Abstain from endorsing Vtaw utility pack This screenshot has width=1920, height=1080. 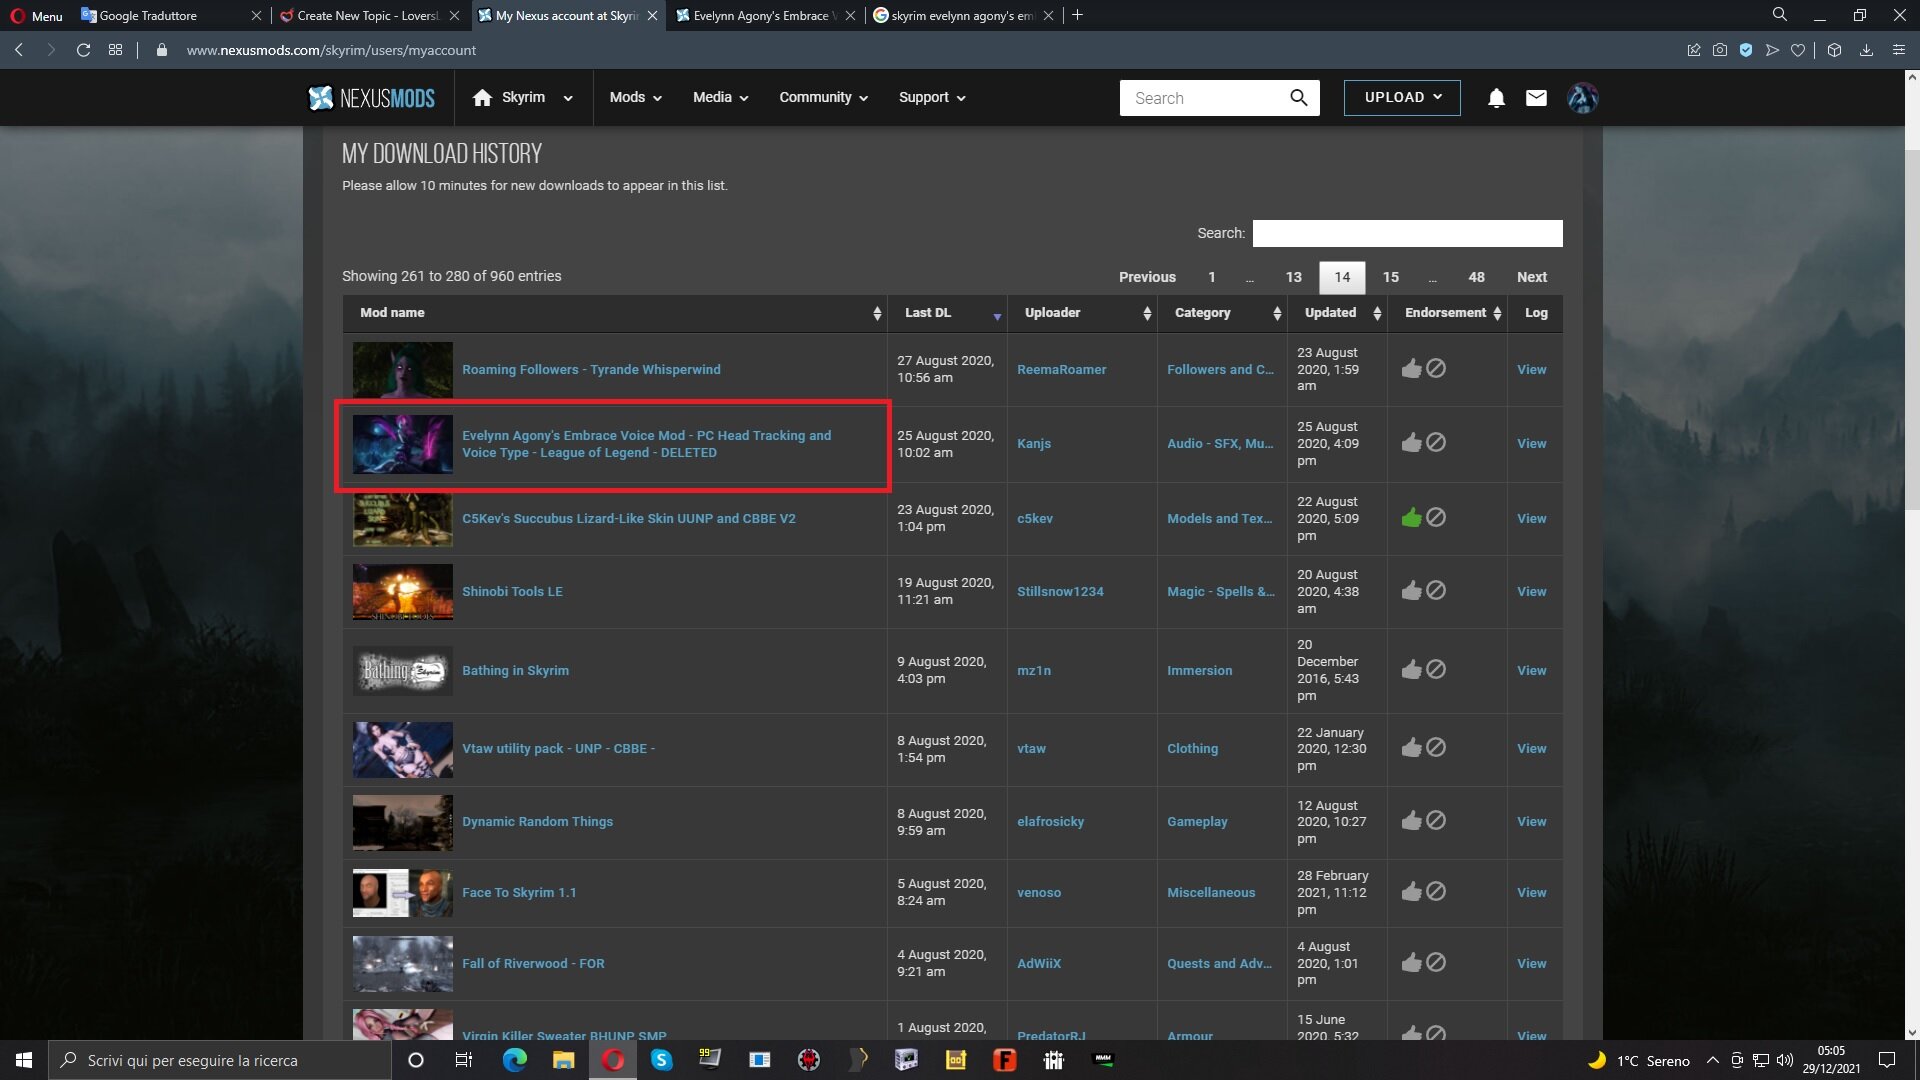tap(1436, 748)
